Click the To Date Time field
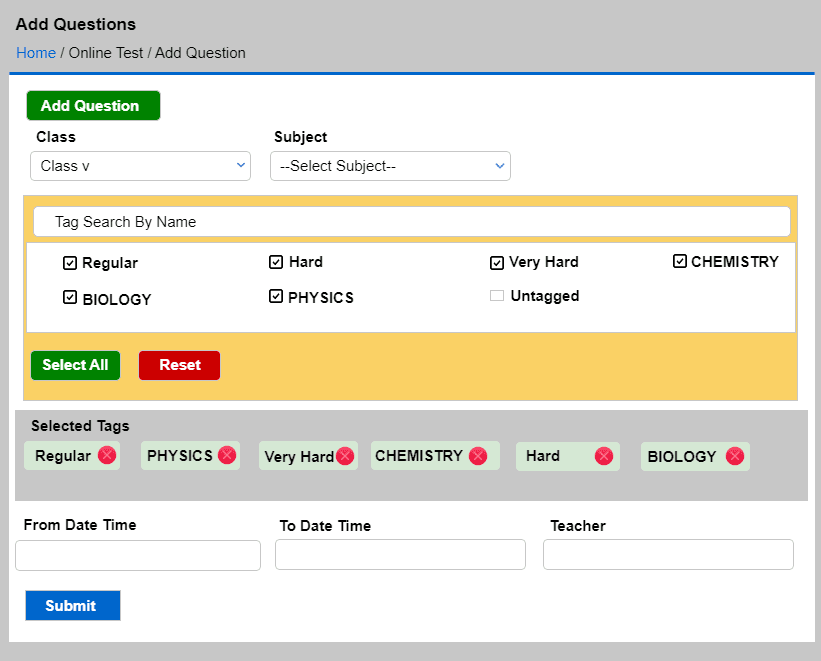The height and width of the screenshot is (661, 821). coord(401,554)
